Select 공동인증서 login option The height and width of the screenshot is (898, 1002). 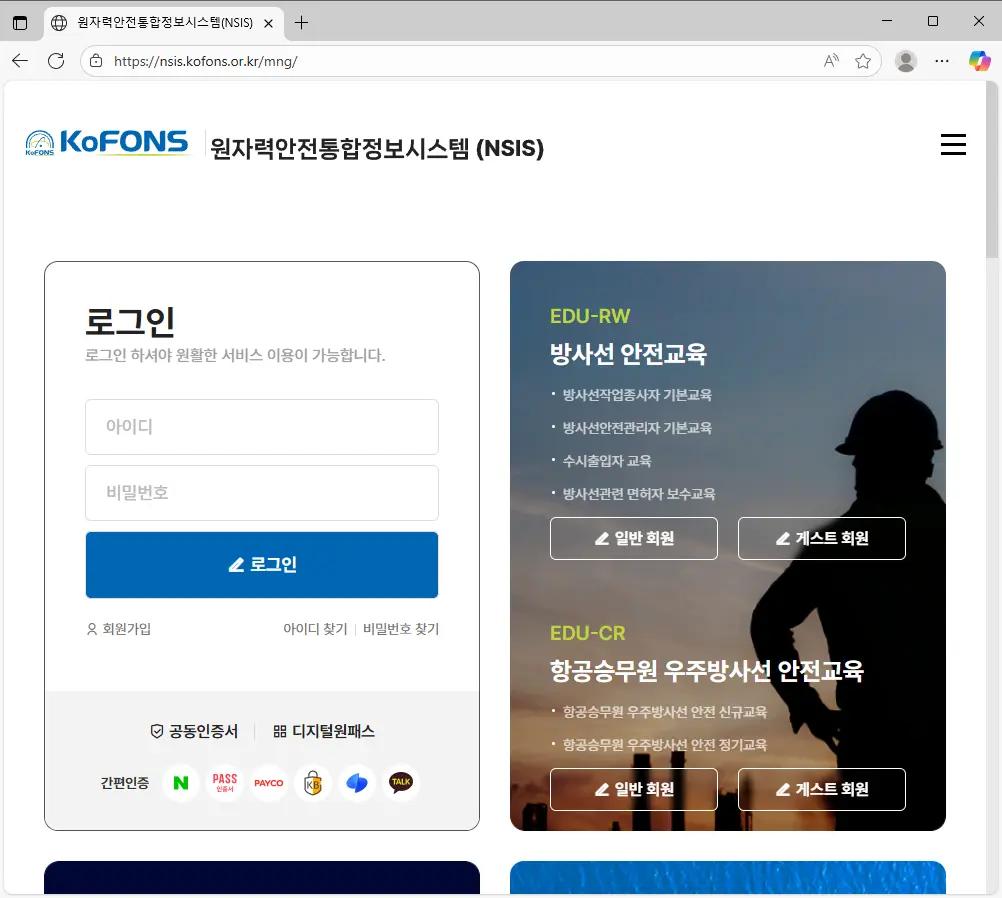[x=194, y=731]
